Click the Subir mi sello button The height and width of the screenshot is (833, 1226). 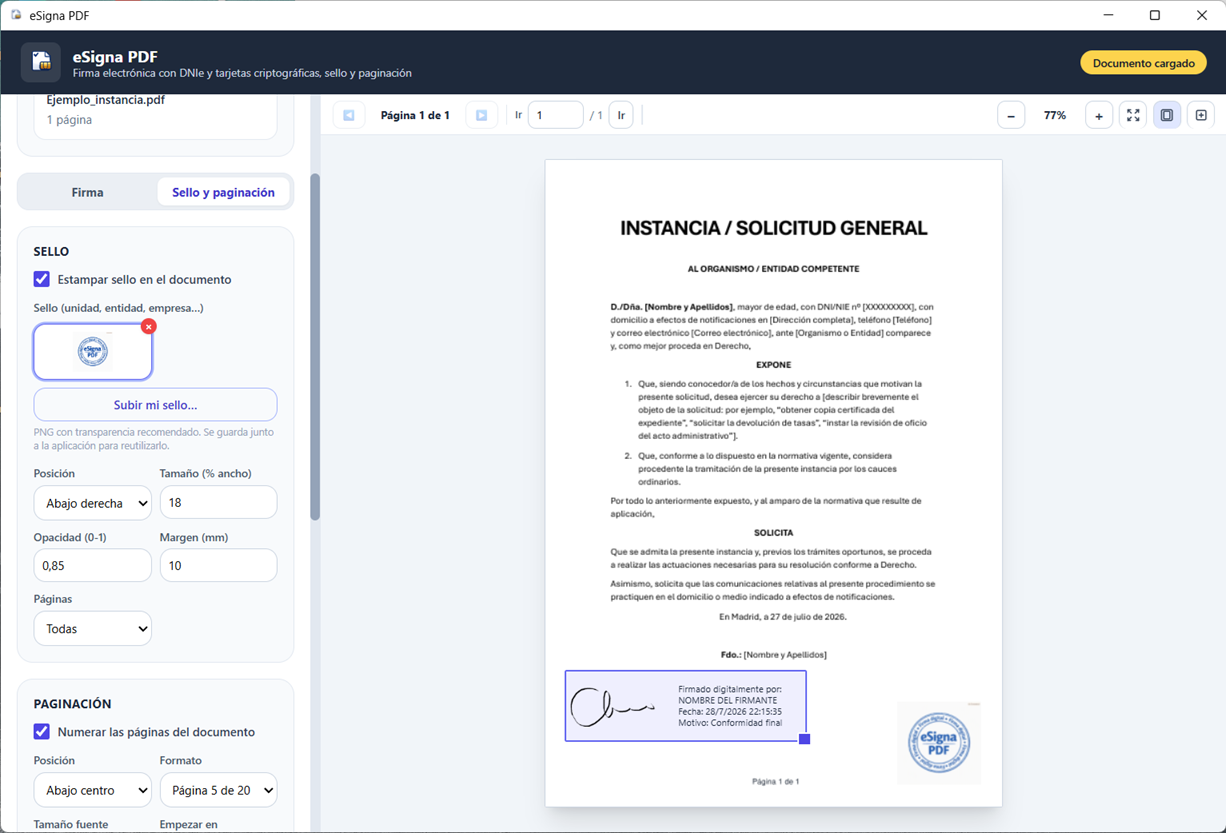(155, 405)
